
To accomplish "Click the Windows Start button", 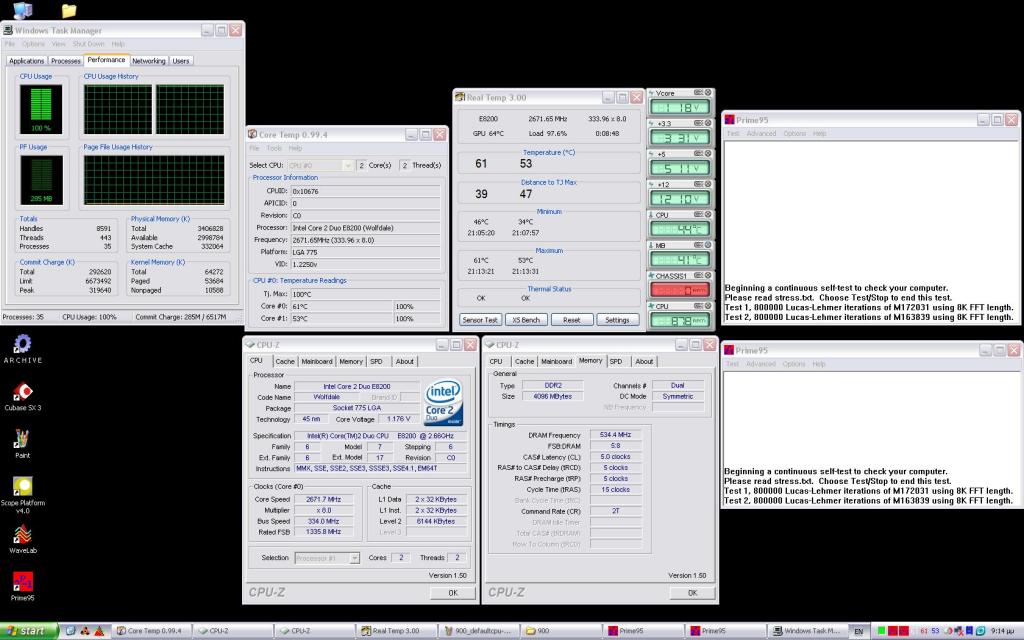I will point(29,631).
